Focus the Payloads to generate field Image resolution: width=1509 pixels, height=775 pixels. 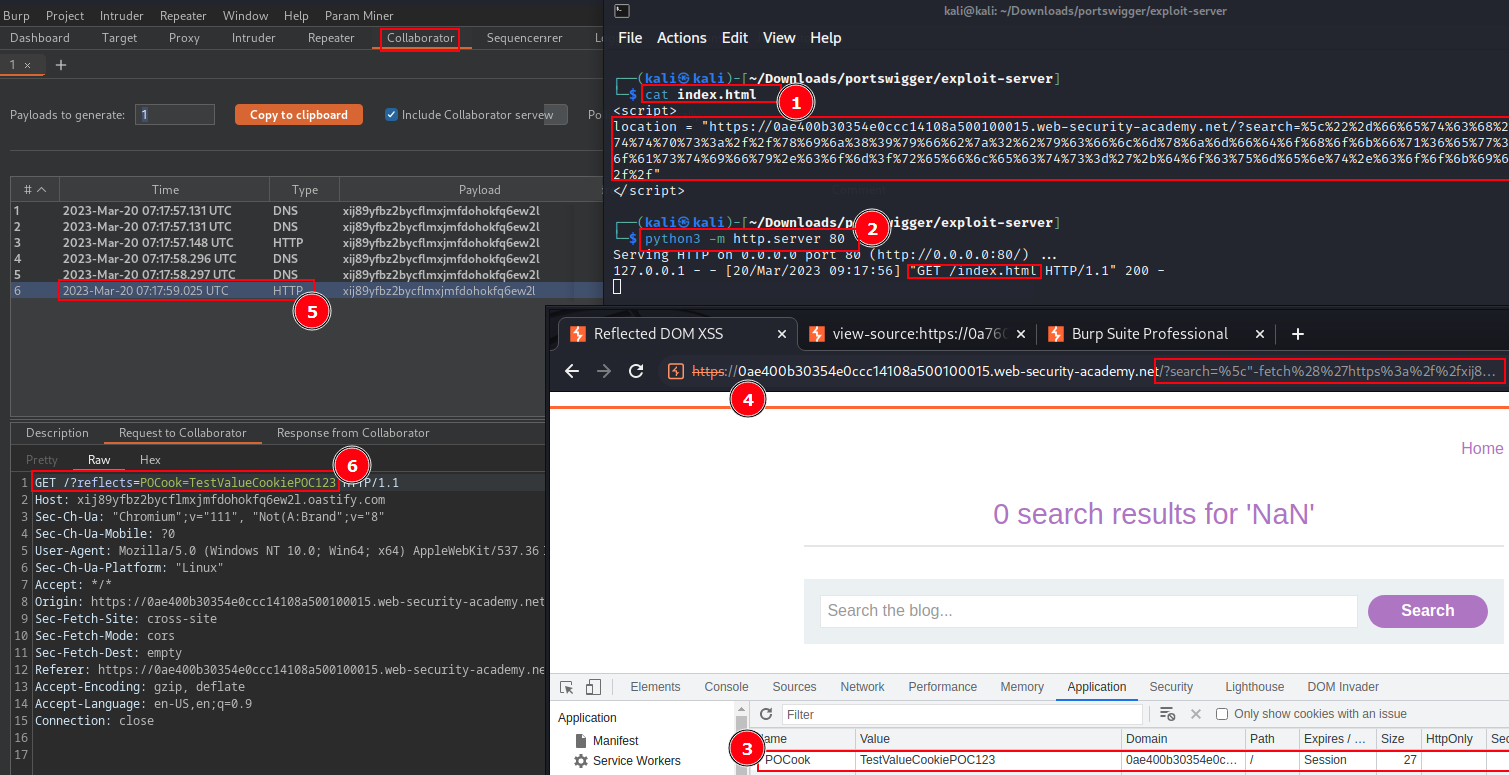(175, 114)
